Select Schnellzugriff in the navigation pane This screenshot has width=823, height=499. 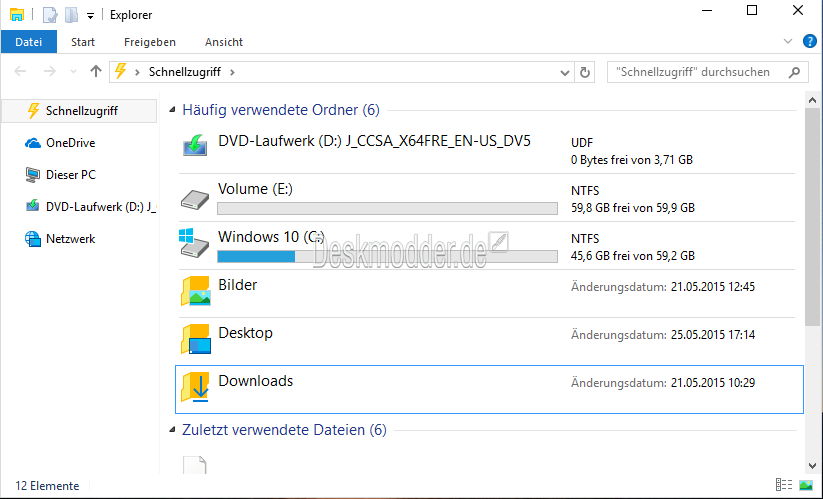(79, 111)
